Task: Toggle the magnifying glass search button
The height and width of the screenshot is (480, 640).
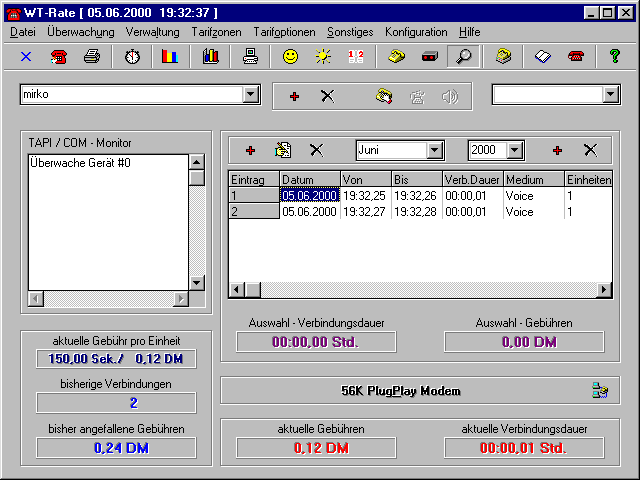Action: click(463, 56)
